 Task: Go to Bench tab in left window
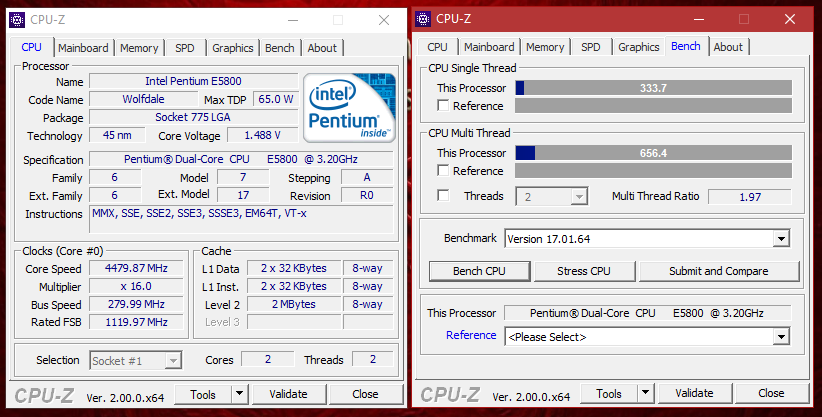[x=279, y=48]
